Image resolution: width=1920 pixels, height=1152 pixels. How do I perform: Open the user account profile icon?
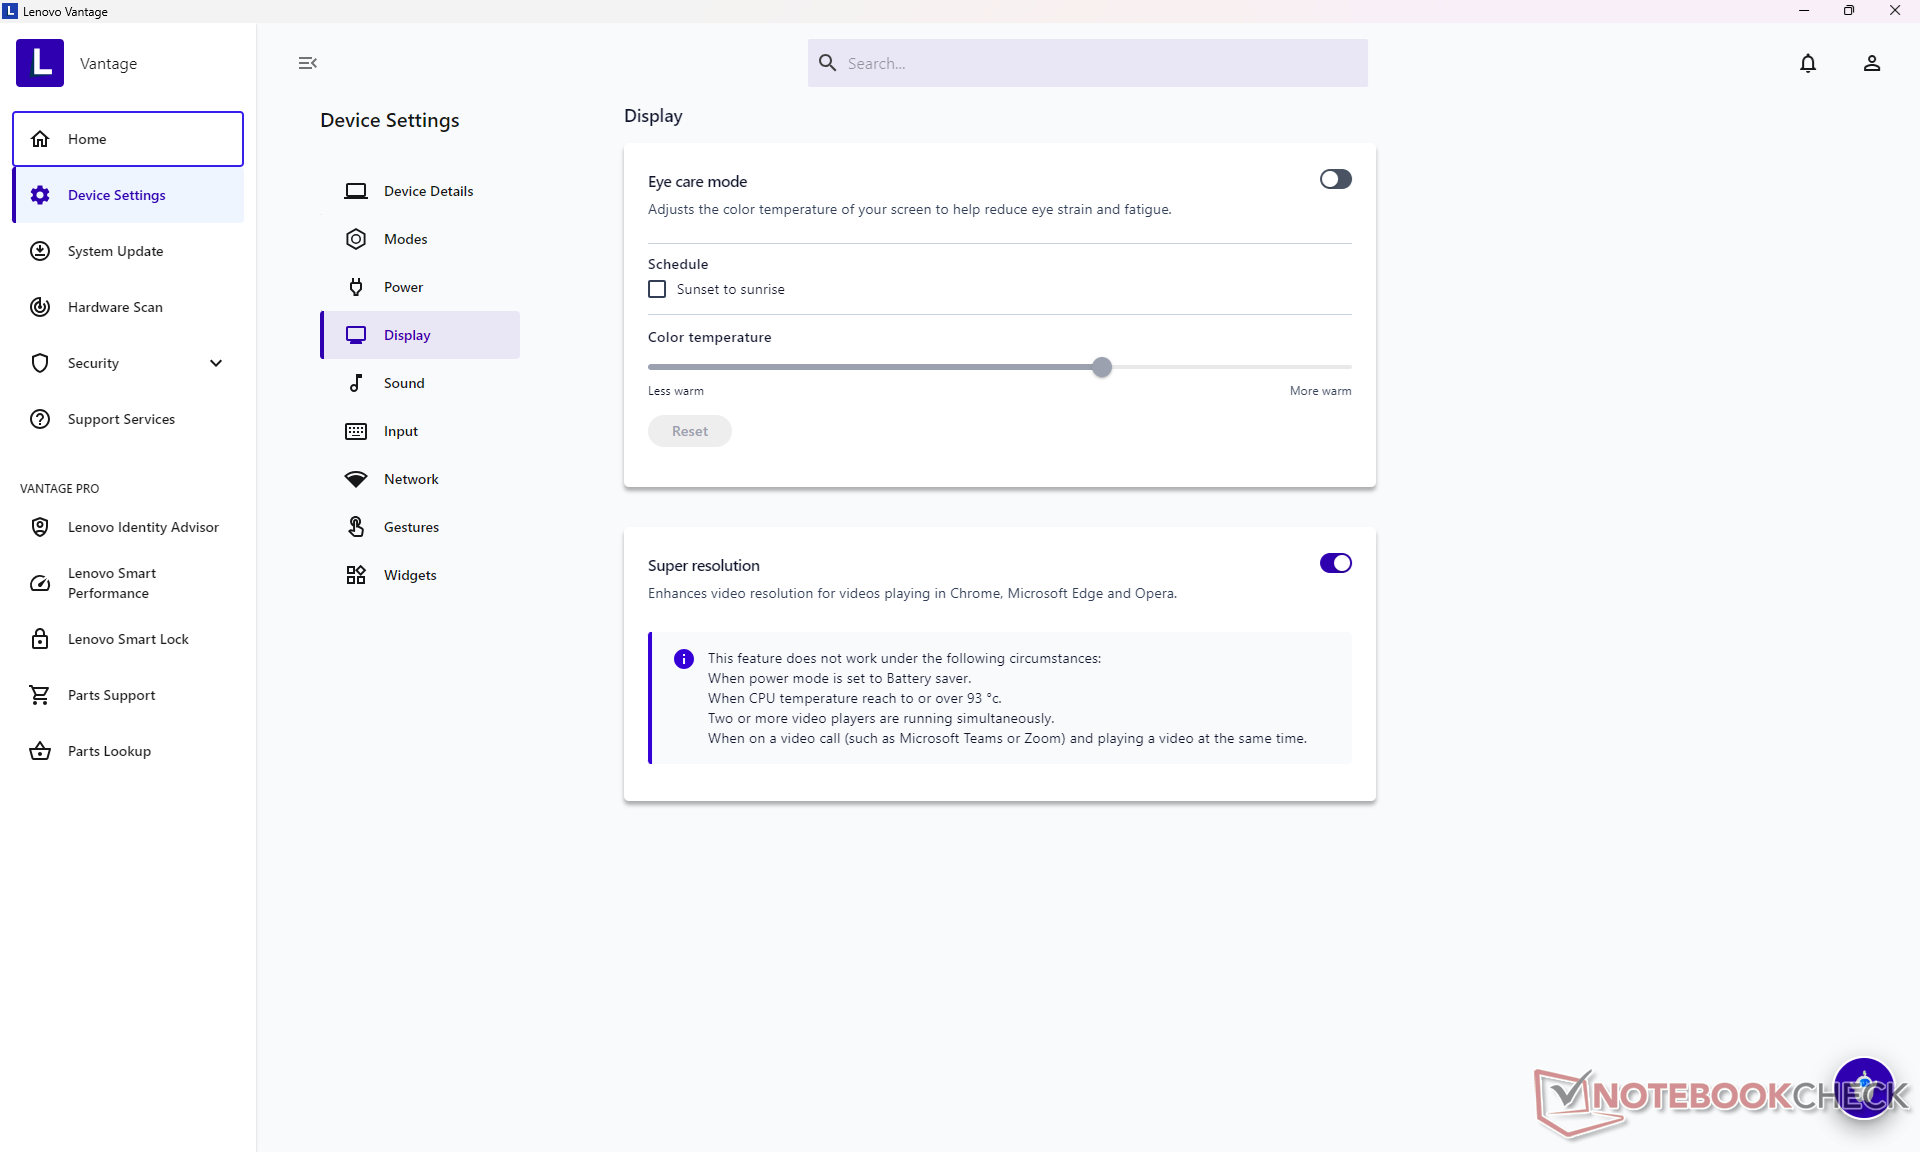[x=1871, y=63]
